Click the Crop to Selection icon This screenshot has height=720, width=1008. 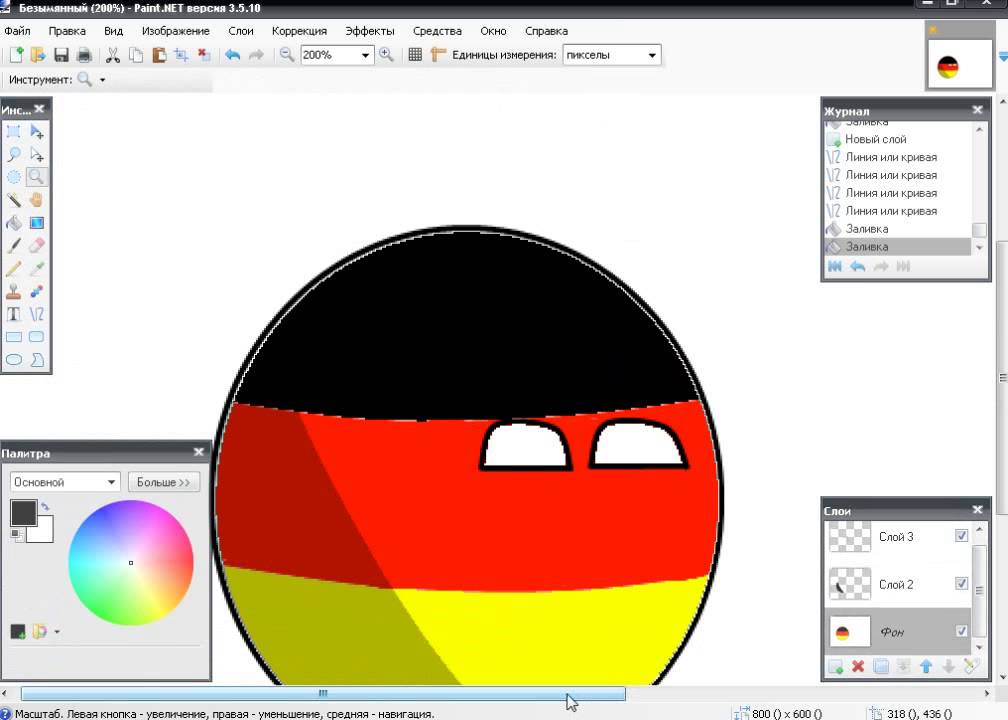[181, 55]
